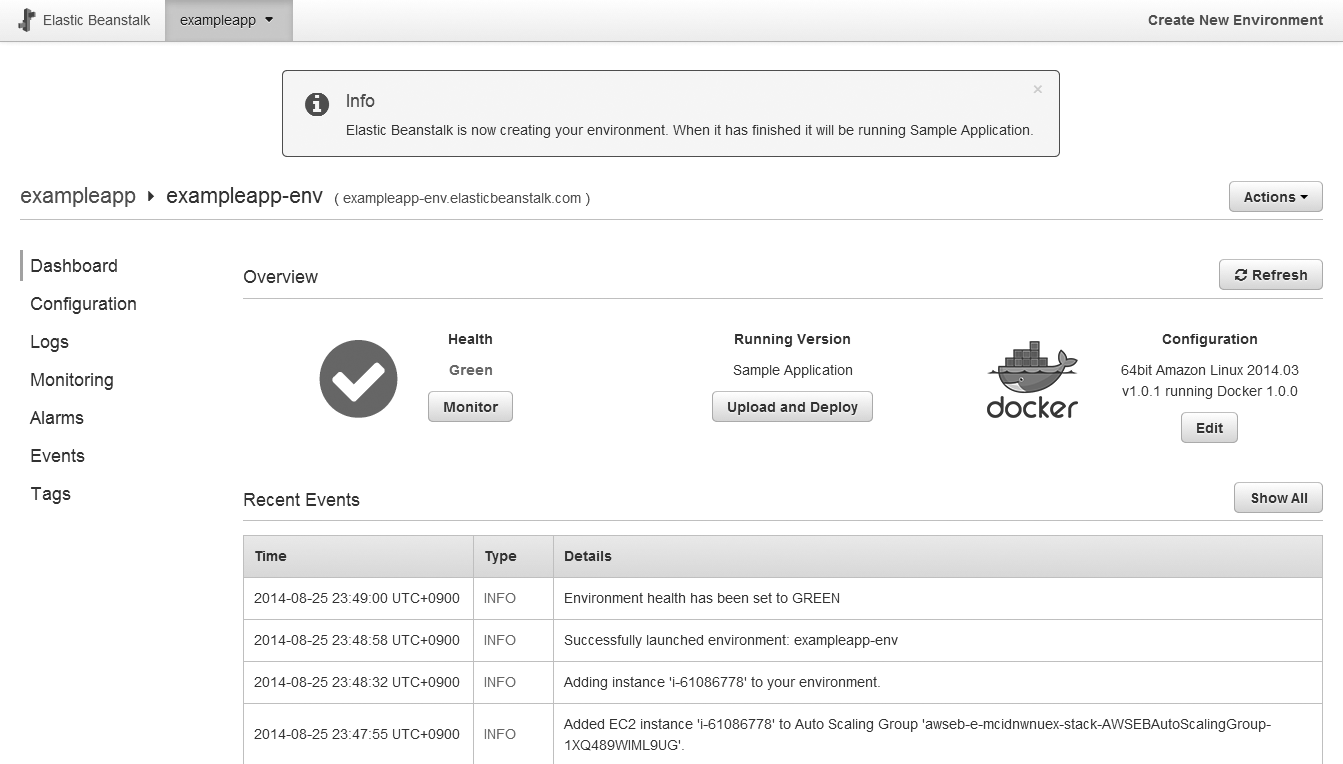Show All recent events
This screenshot has width=1343, height=764.
(x=1278, y=498)
